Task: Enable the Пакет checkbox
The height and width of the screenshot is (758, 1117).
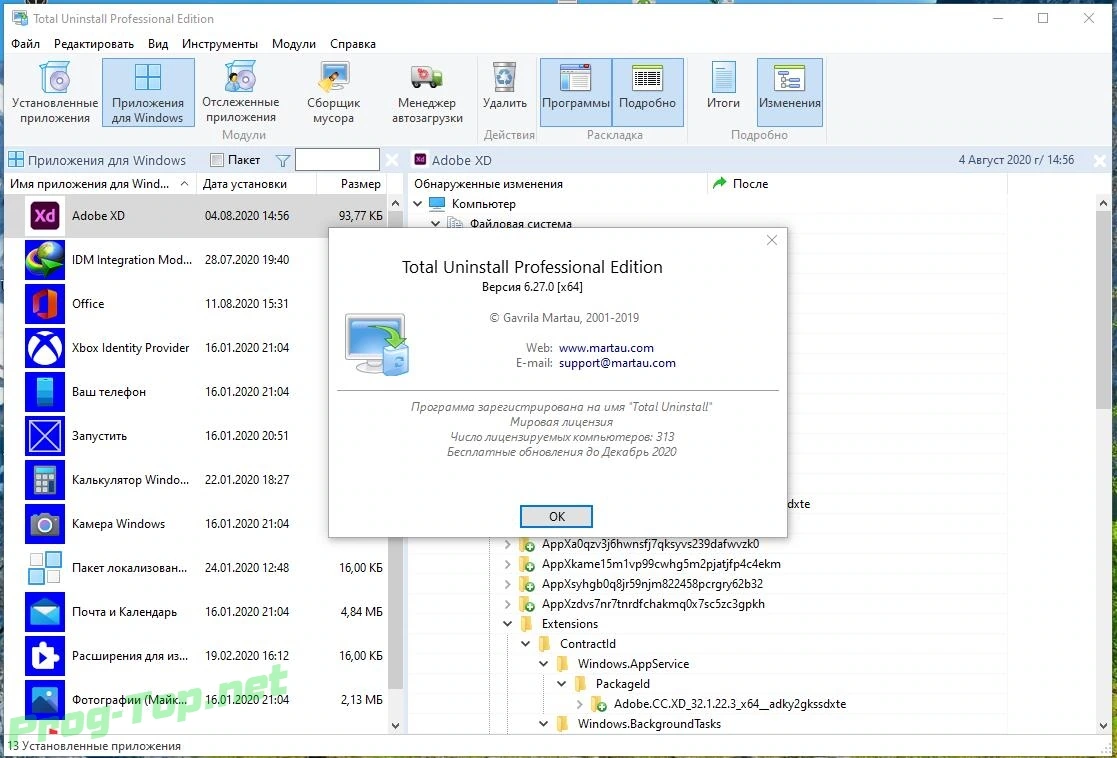Action: pyautogui.click(x=217, y=160)
